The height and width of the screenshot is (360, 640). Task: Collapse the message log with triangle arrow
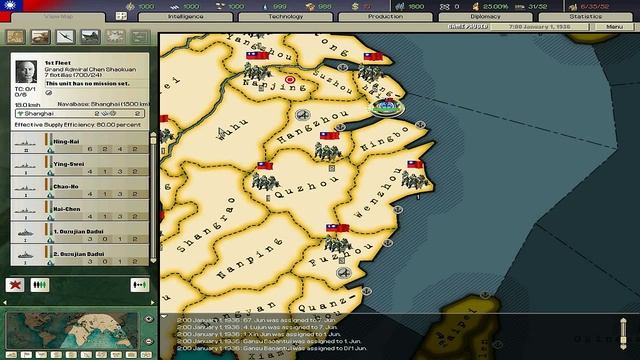(x=164, y=316)
